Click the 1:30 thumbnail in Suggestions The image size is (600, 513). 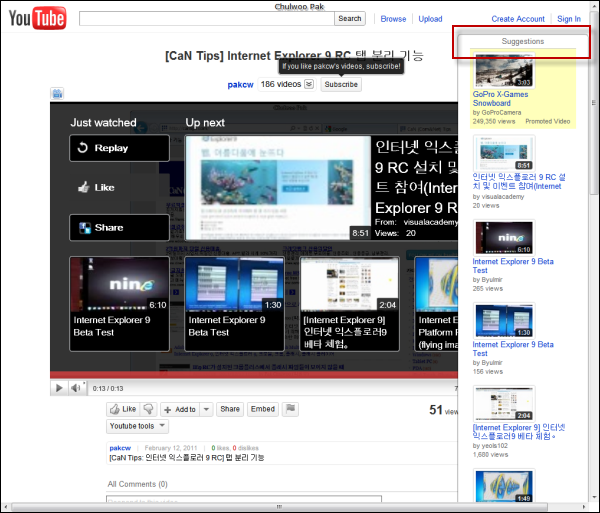504,320
